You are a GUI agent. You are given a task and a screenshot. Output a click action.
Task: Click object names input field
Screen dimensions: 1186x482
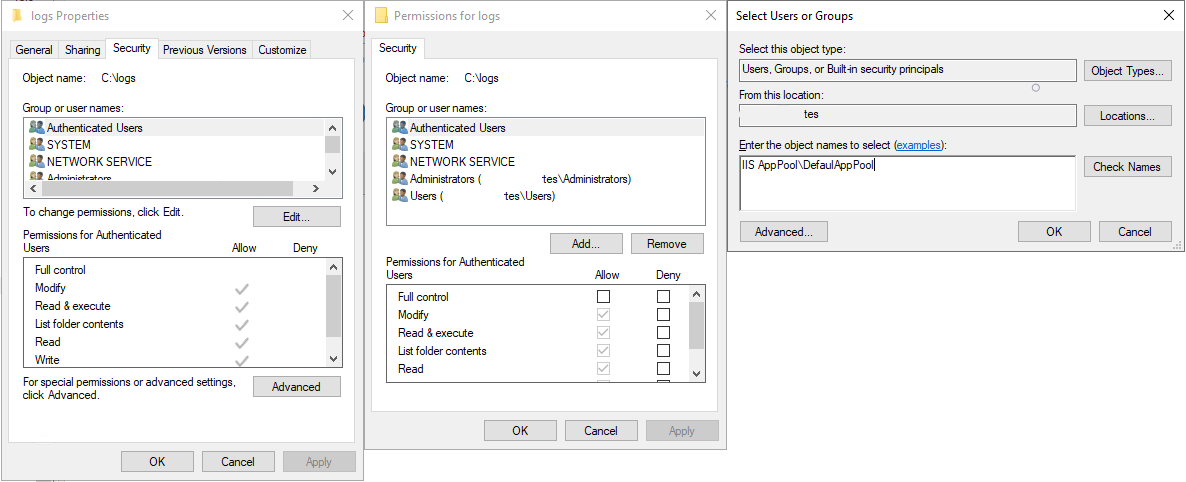pos(908,183)
